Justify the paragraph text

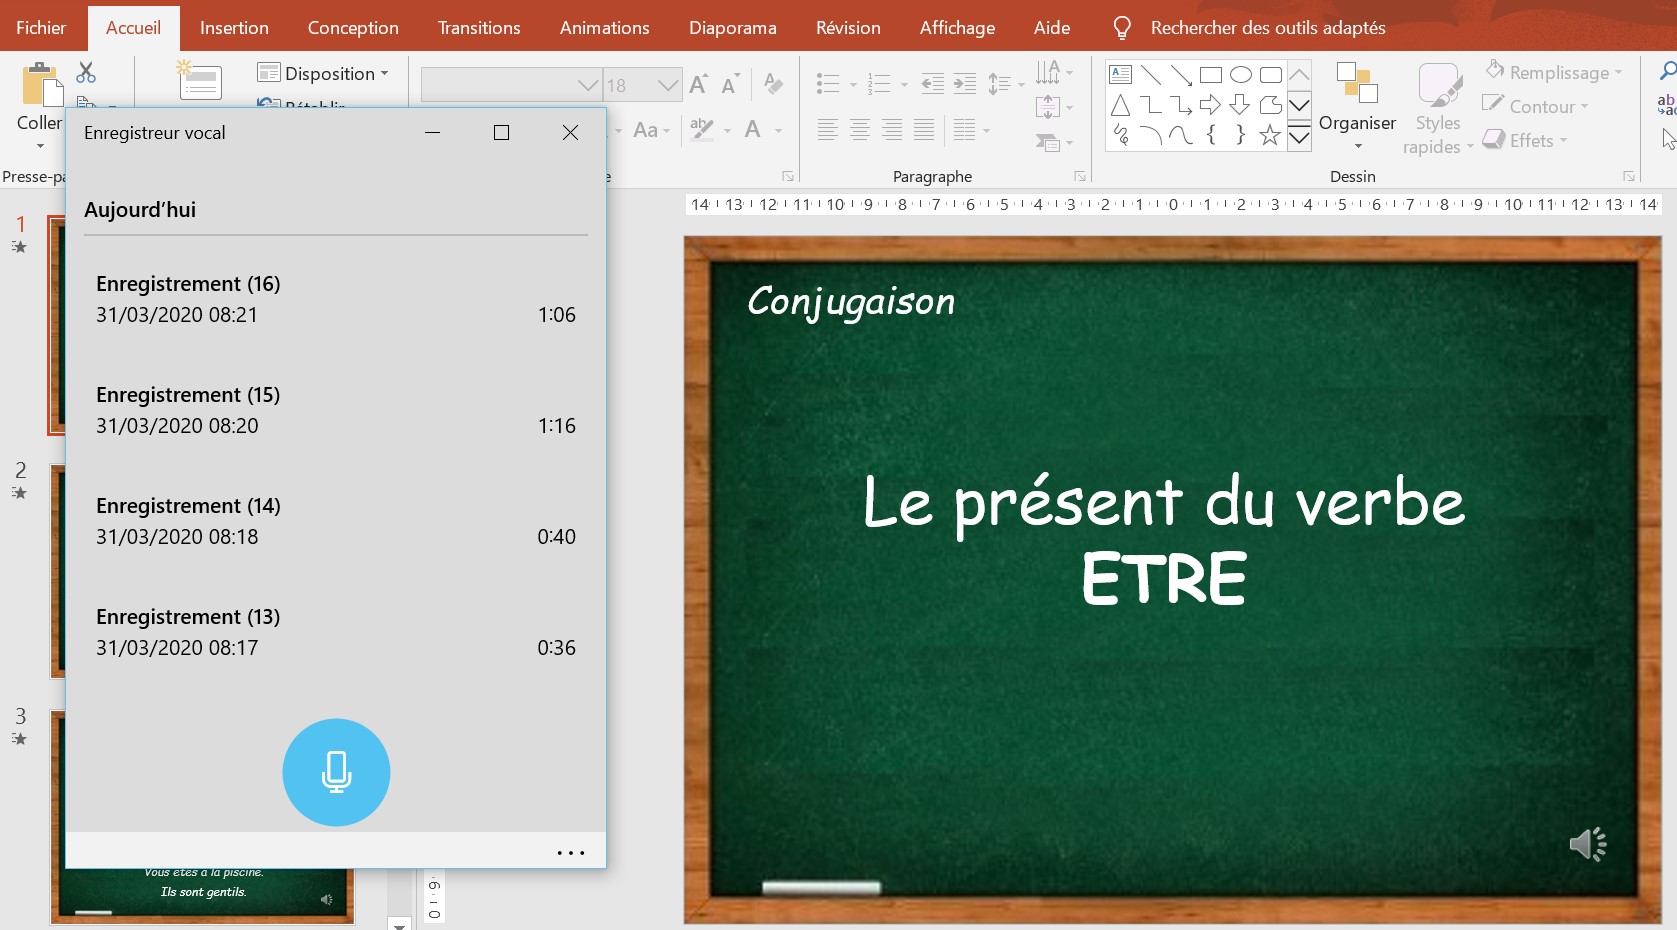[924, 129]
